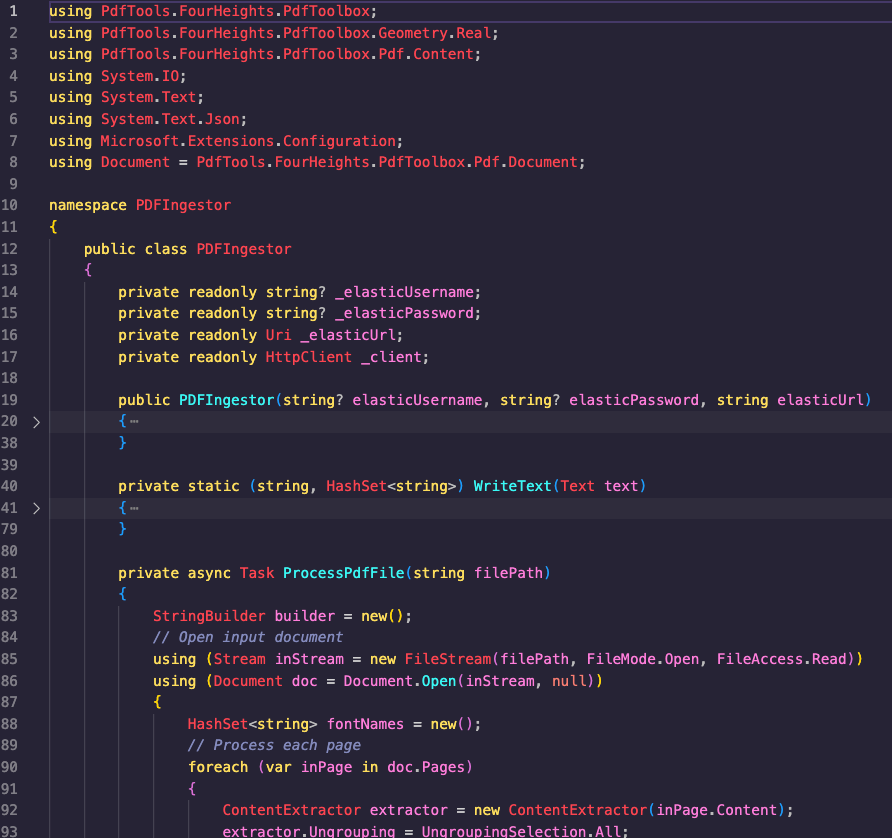Click the 'ProcessPdfFile' method name
This screenshot has width=892, height=838.
click(x=344, y=573)
